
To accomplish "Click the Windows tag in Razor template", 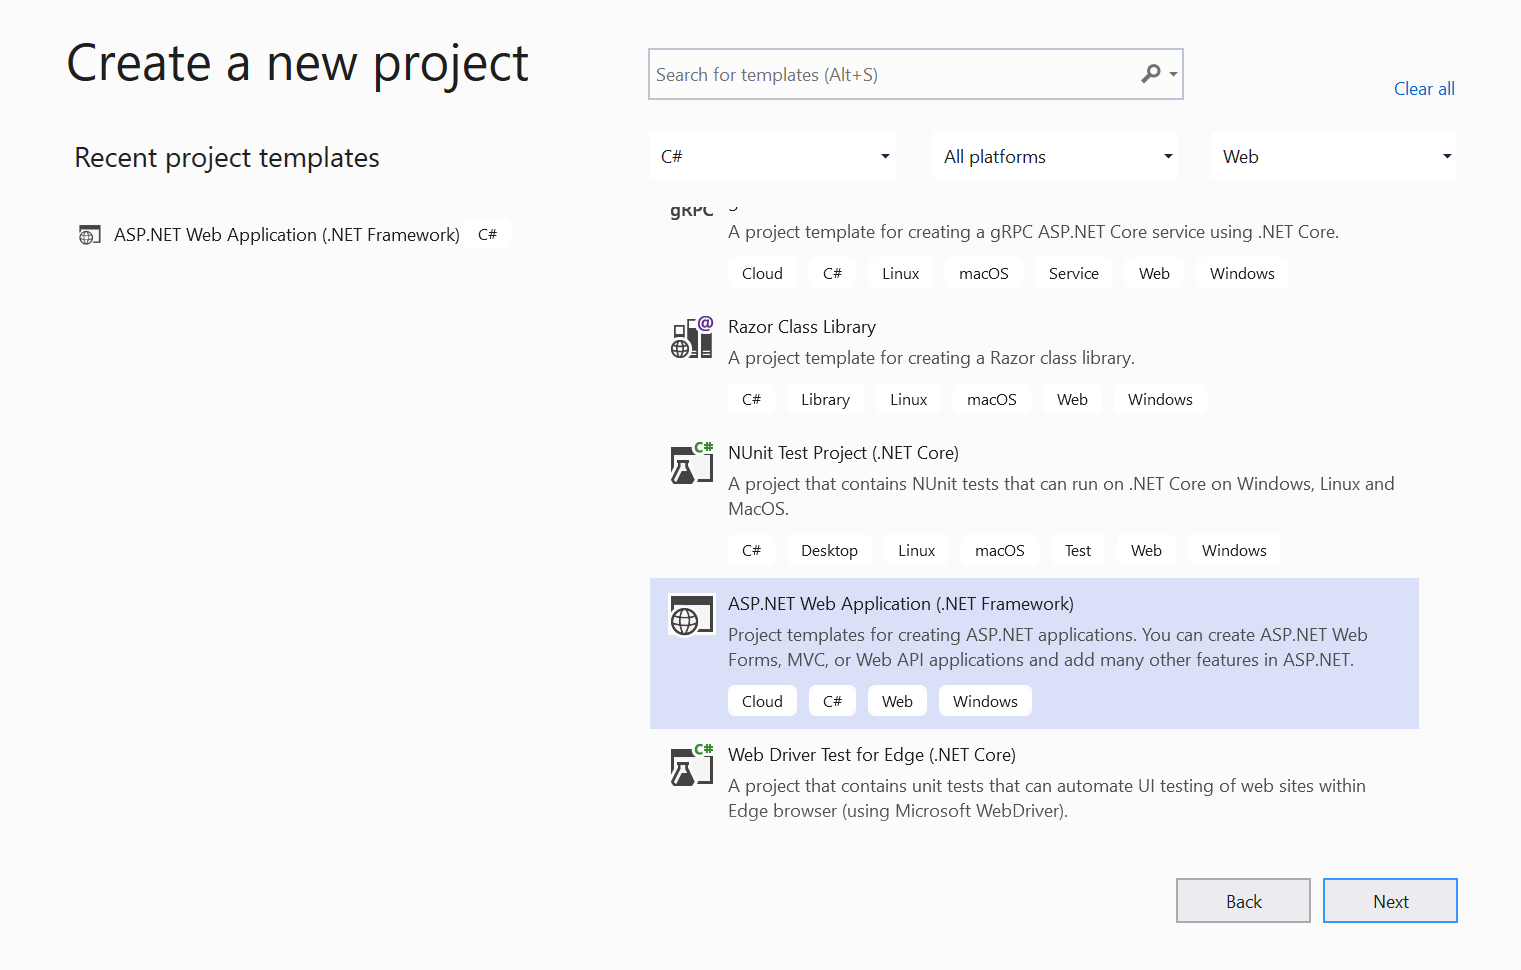I will click(x=1160, y=400).
